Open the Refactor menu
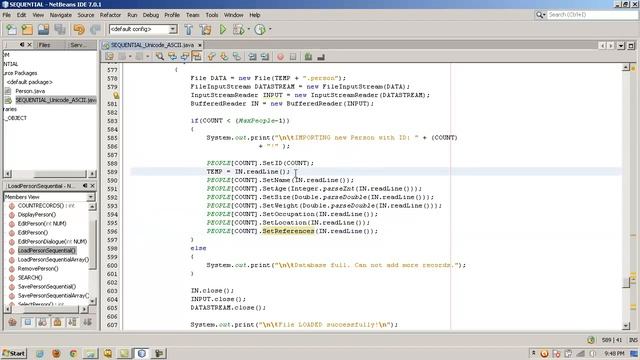 click(110, 15)
